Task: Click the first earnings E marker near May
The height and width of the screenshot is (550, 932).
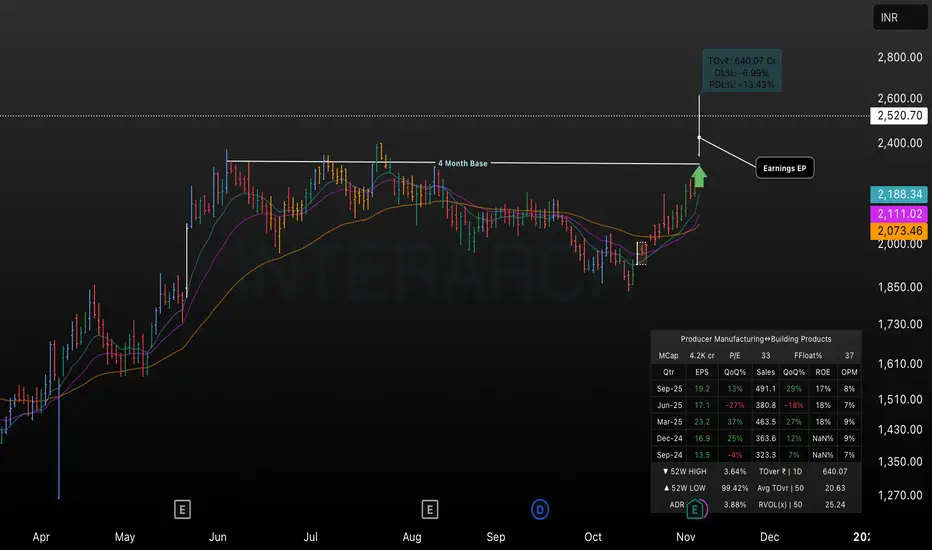Action: [x=182, y=510]
